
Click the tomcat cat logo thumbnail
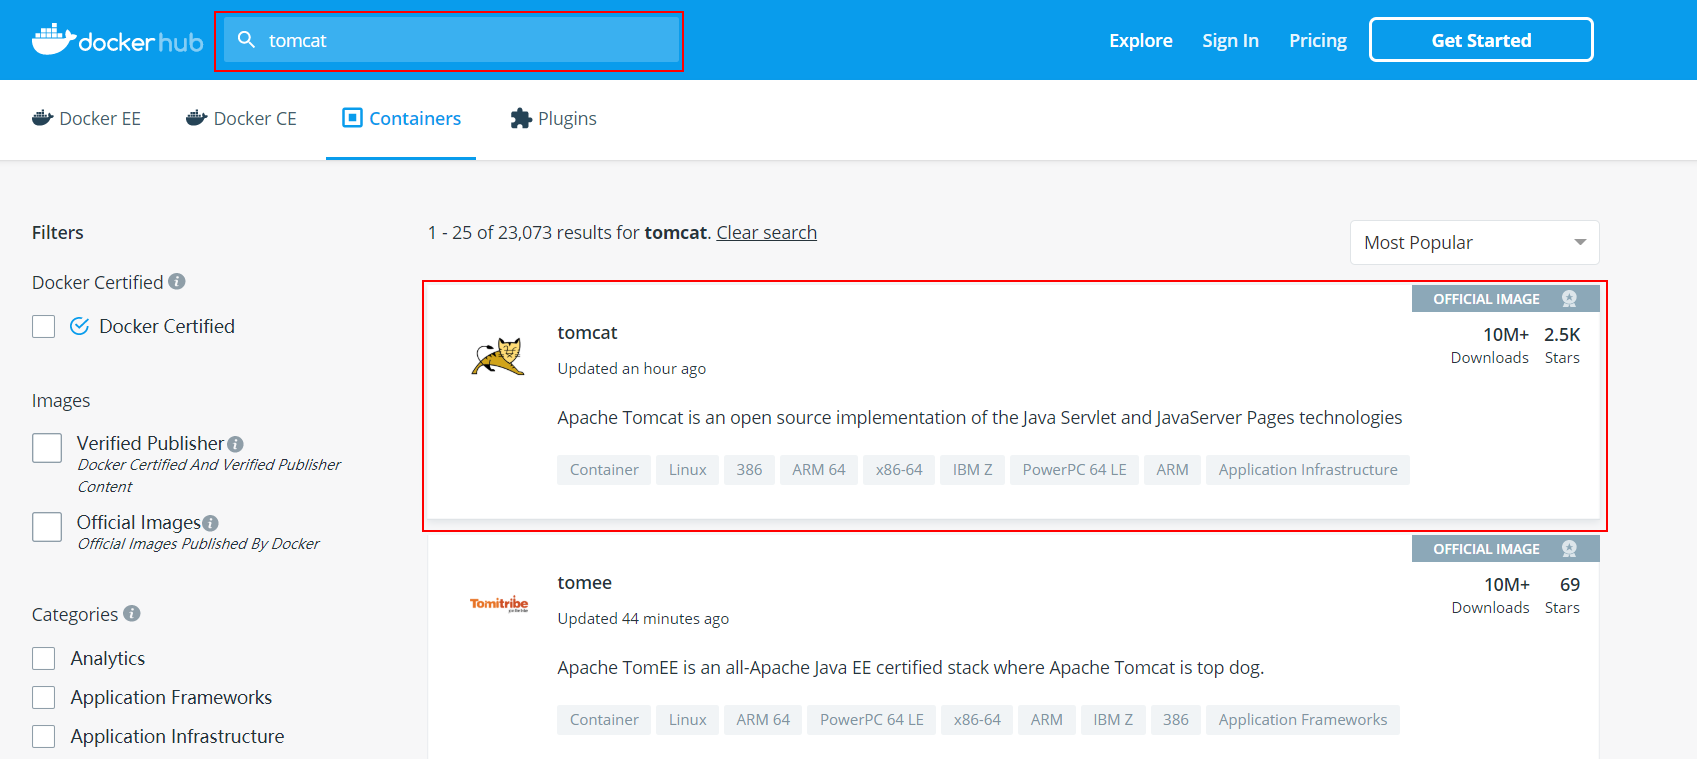498,356
